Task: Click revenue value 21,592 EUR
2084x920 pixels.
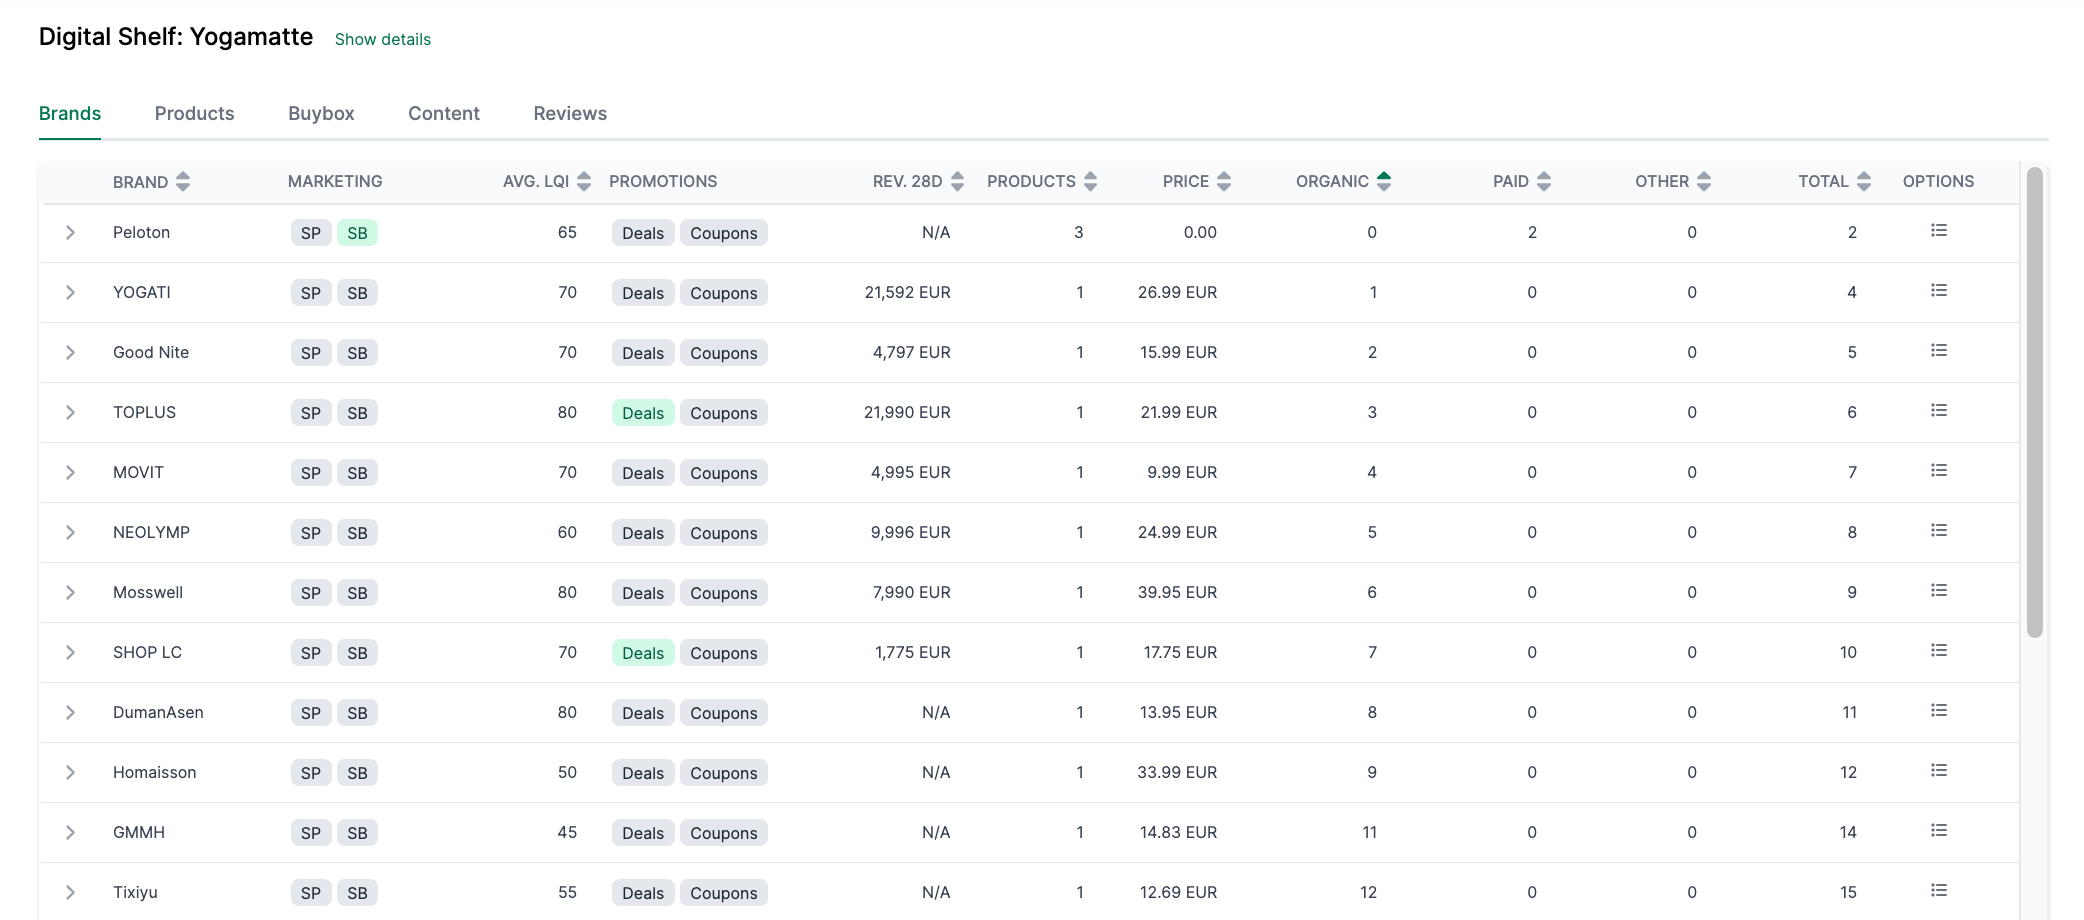Action: click(908, 292)
